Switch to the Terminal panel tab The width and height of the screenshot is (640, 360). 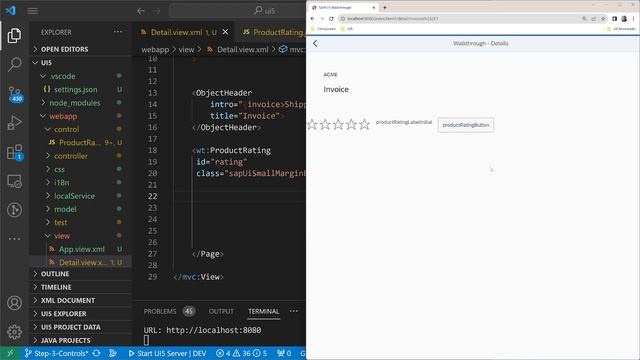264,311
